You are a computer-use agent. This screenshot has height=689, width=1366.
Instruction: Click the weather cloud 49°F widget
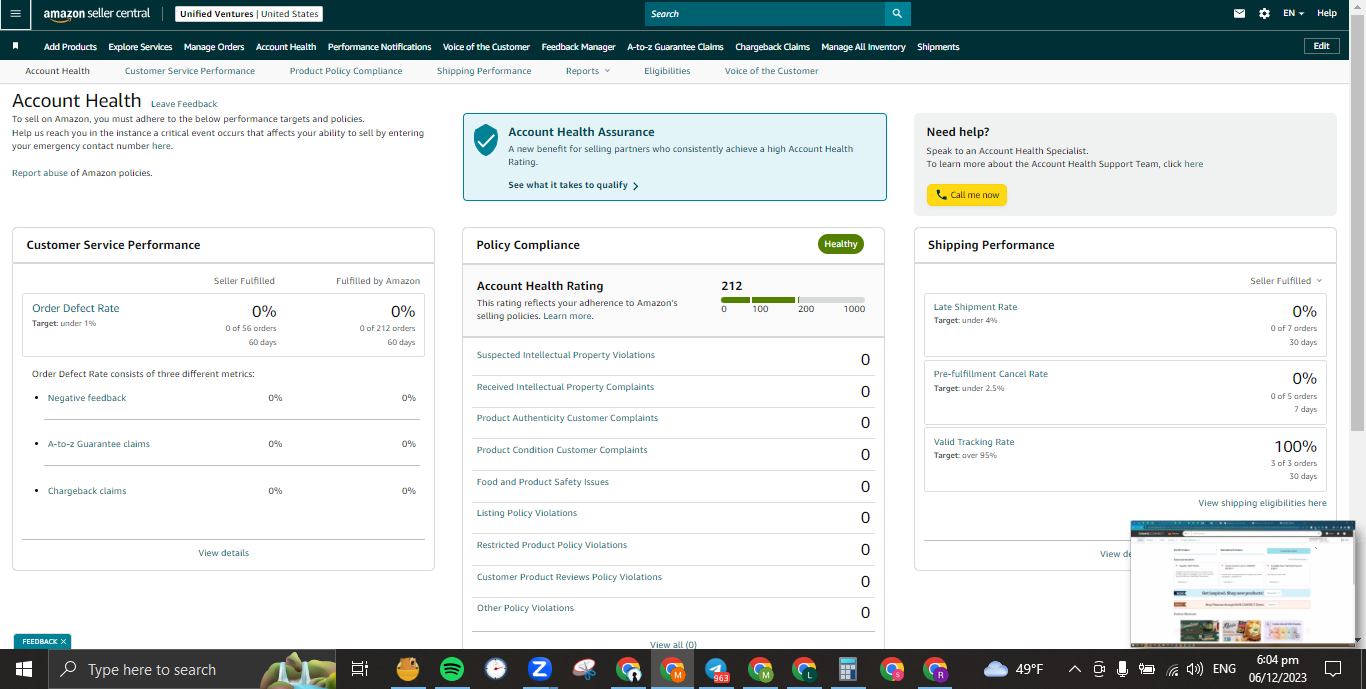pyautogui.click(x=1014, y=669)
